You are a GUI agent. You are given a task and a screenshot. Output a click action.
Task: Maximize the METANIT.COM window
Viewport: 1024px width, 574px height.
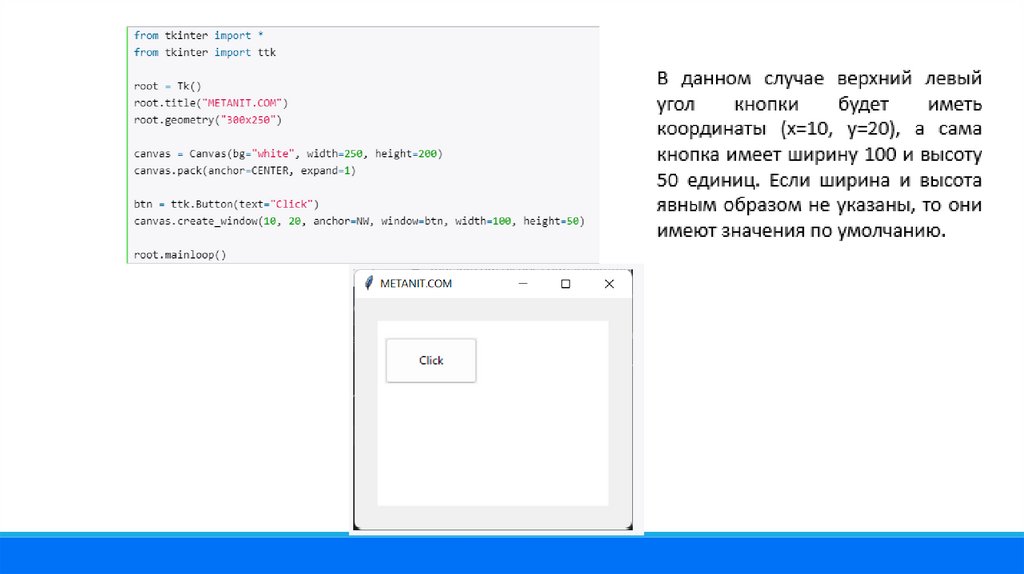tap(565, 284)
